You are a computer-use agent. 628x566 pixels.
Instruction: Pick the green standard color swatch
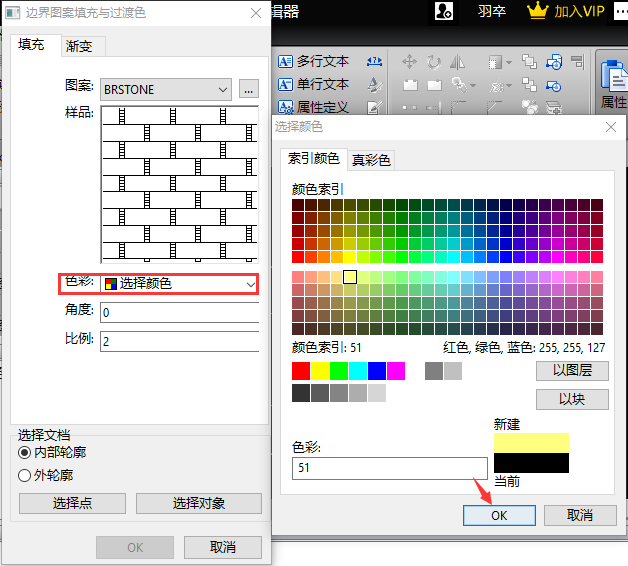tap(339, 371)
